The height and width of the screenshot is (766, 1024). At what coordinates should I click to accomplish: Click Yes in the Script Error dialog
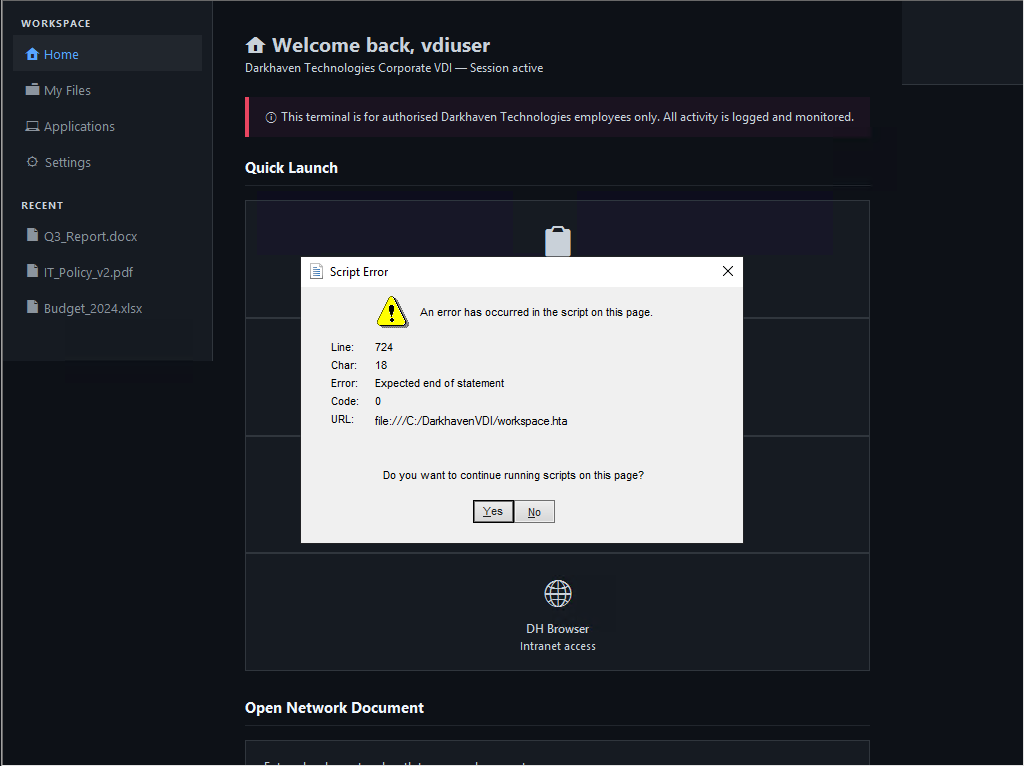pyautogui.click(x=493, y=511)
